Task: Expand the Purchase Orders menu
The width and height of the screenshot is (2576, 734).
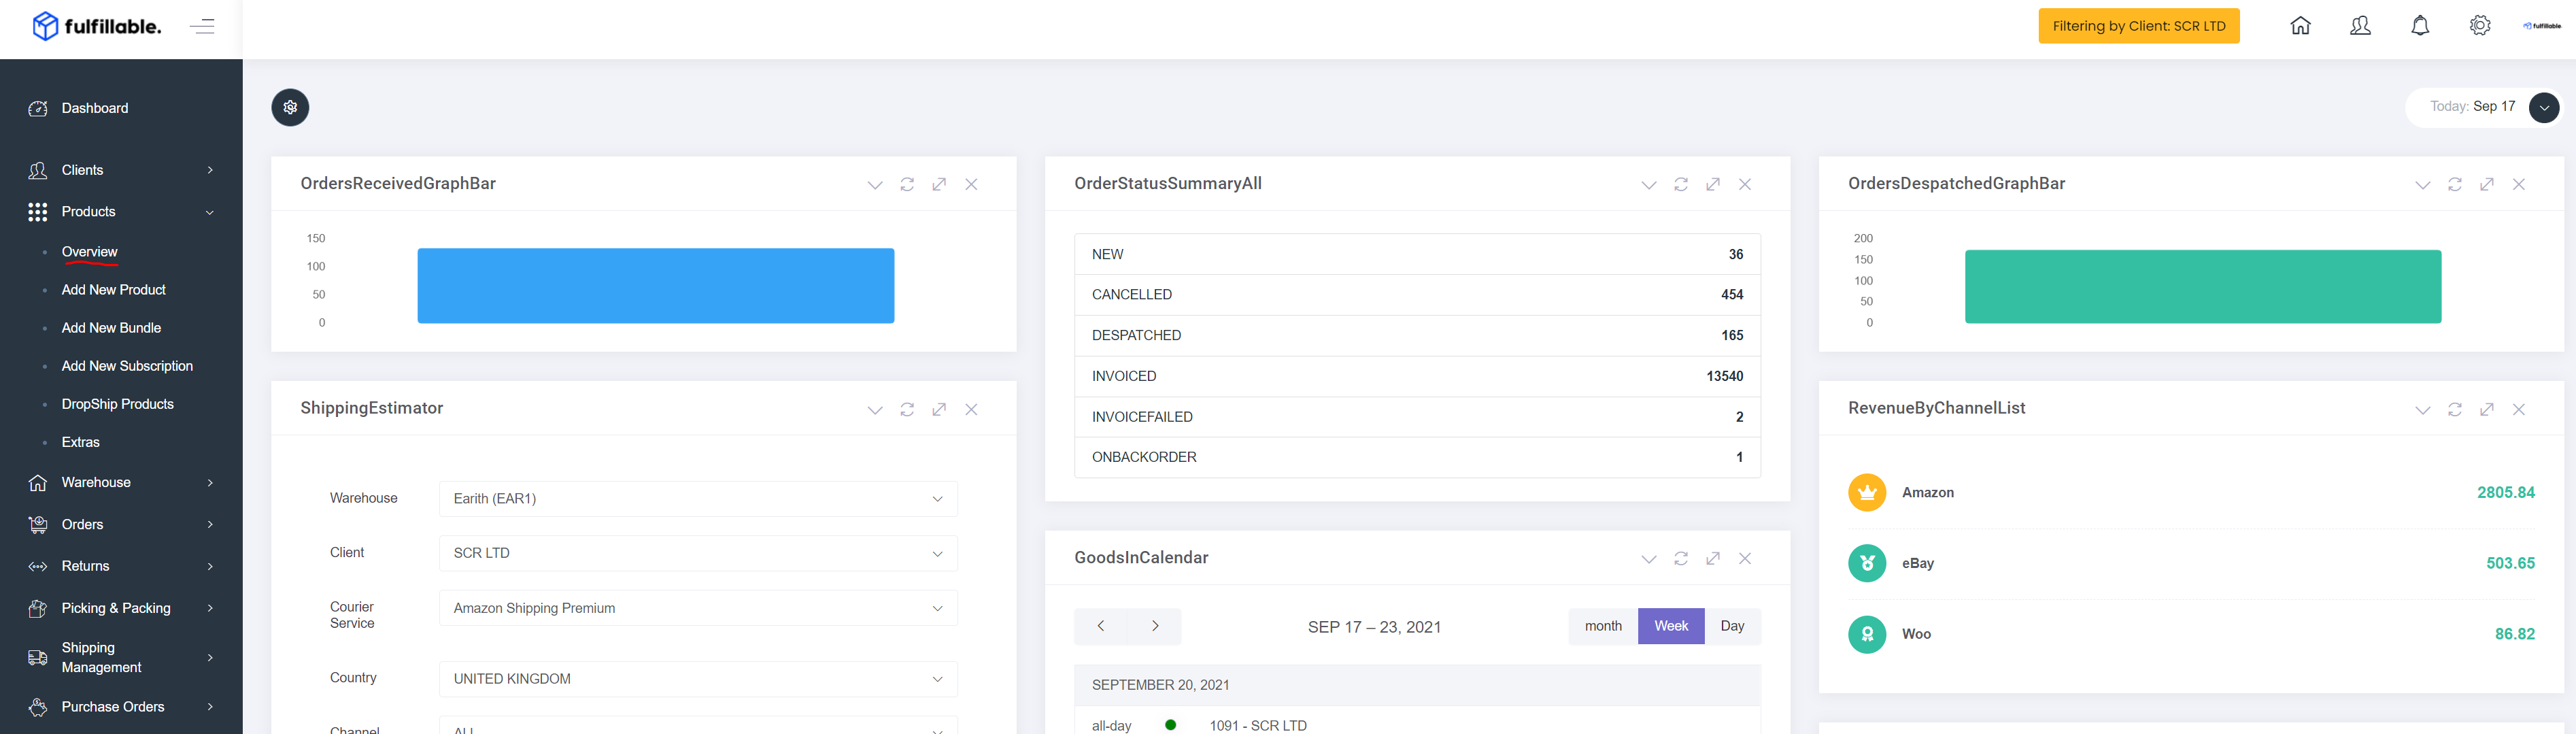Action: coord(121,707)
